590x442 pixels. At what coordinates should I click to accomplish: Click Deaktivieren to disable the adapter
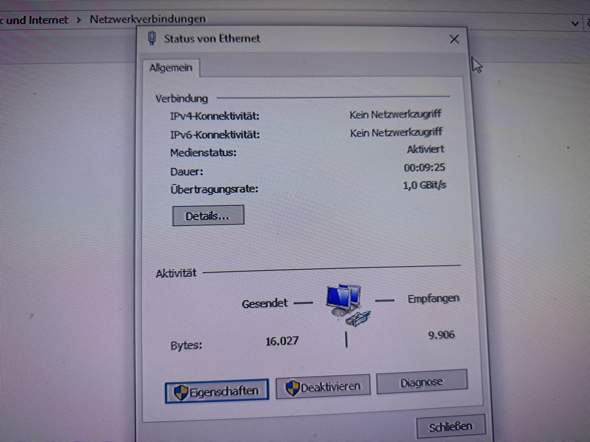pos(323,387)
